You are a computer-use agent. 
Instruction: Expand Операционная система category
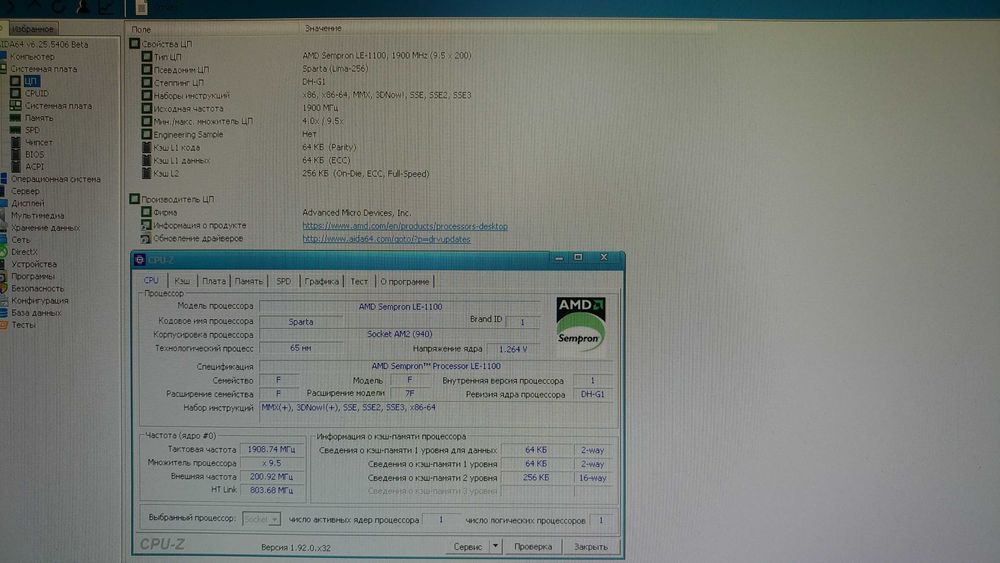click(55, 179)
